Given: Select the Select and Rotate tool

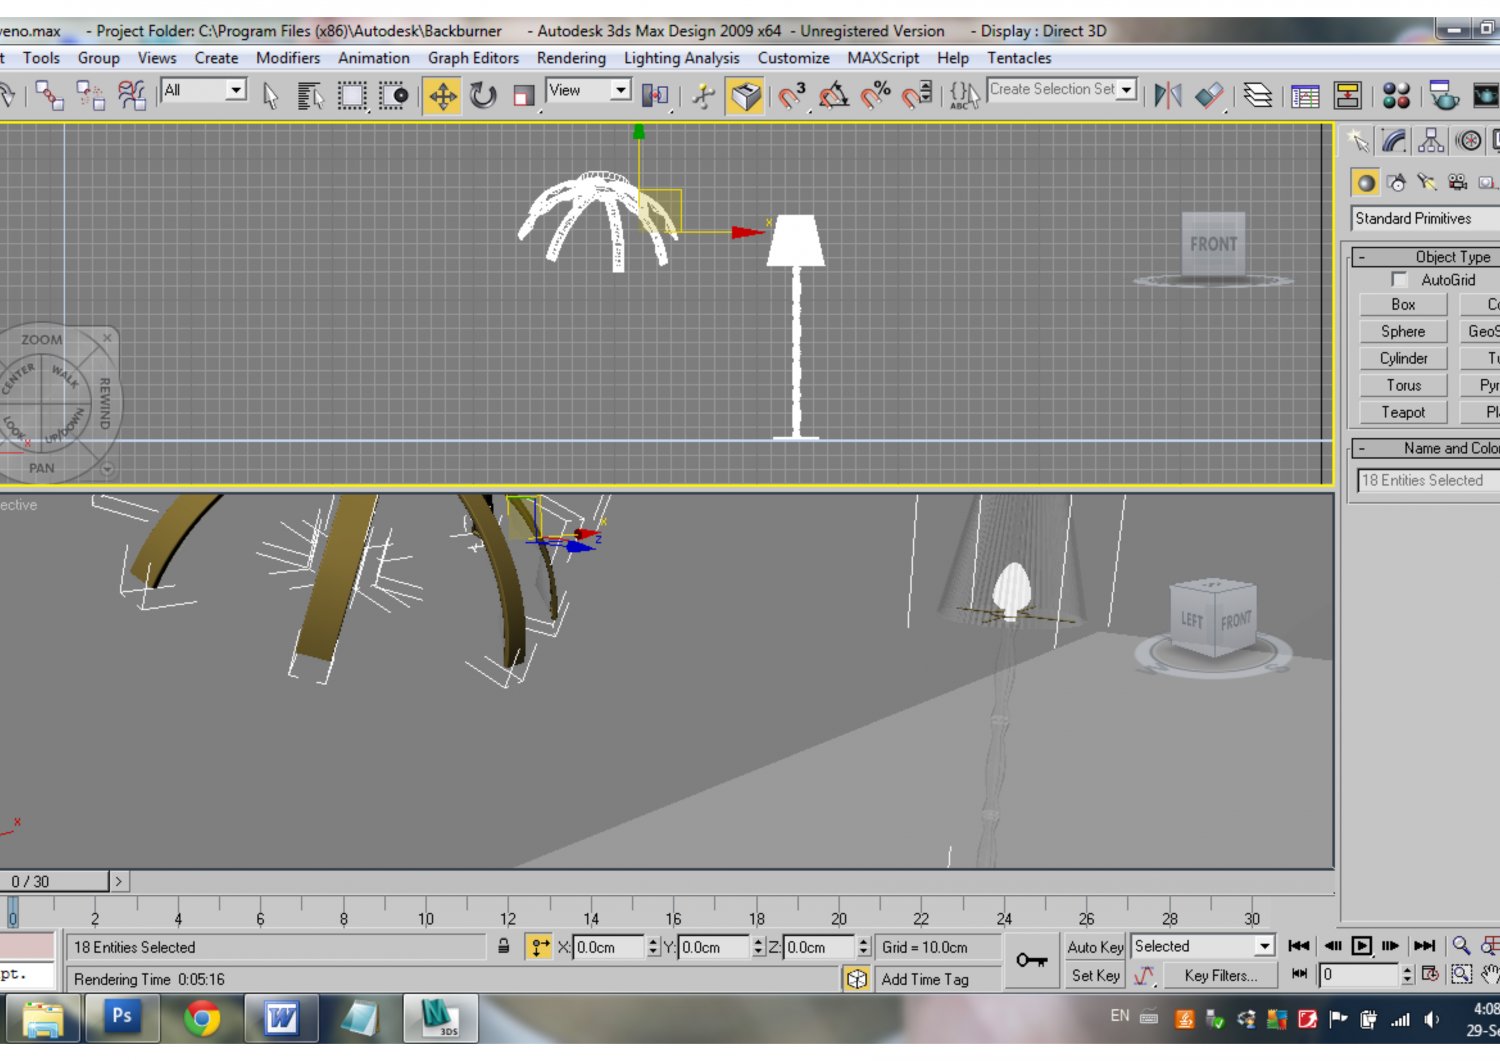Looking at the screenshot, I should (485, 96).
